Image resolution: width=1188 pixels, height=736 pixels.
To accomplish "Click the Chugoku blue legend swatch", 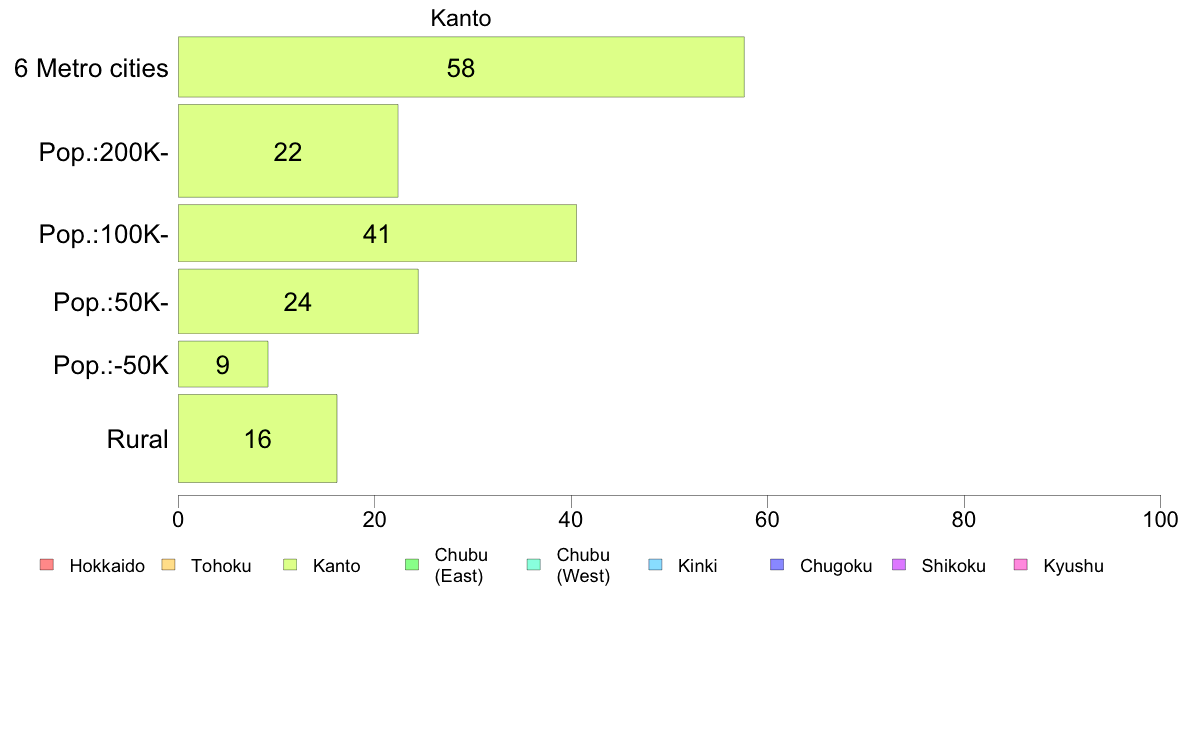I will pyautogui.click(x=777, y=565).
